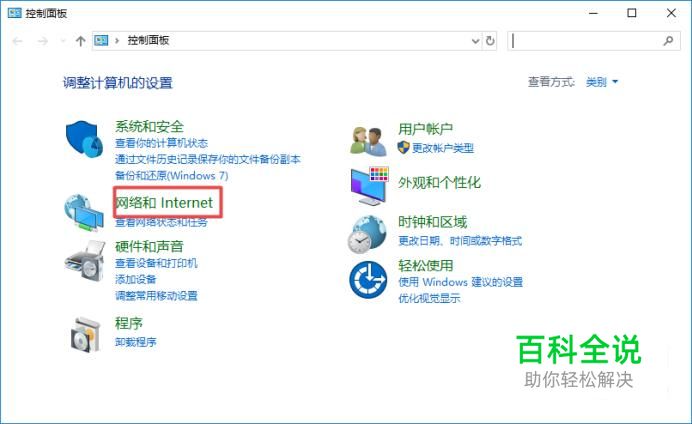Open 系统和安全 category link

149,126
